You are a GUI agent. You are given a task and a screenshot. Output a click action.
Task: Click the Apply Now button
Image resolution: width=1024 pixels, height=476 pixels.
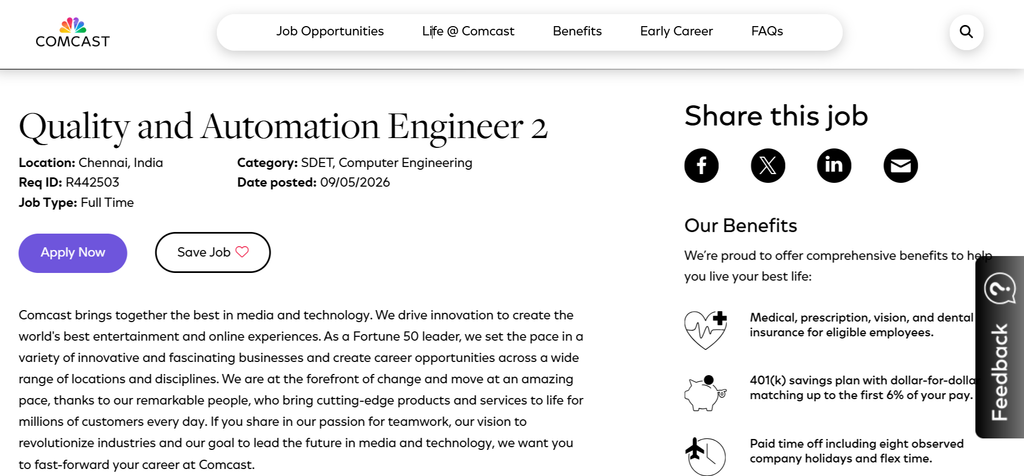point(72,253)
